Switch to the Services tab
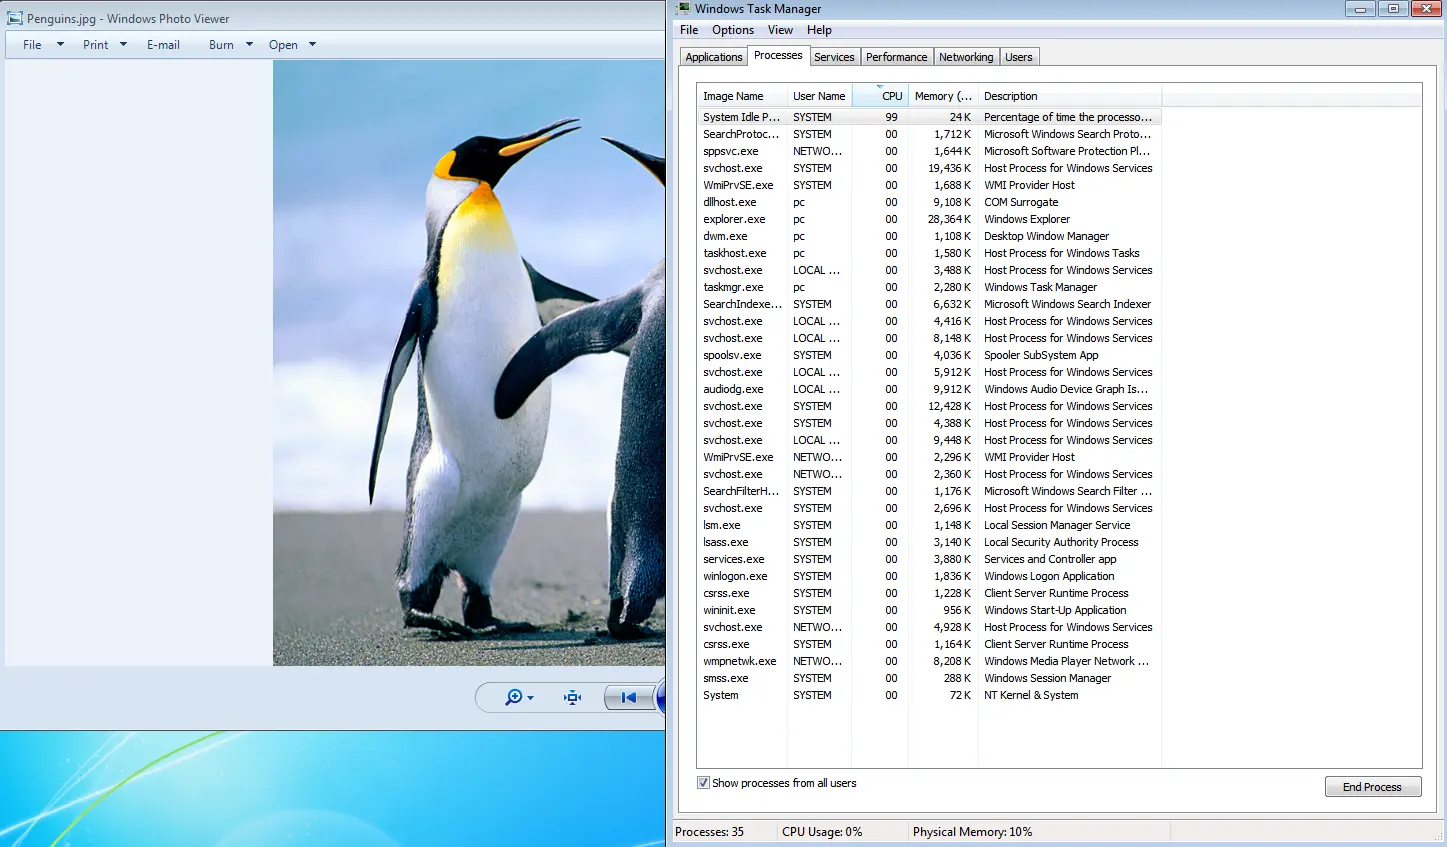This screenshot has width=1447, height=847. [x=834, y=57]
